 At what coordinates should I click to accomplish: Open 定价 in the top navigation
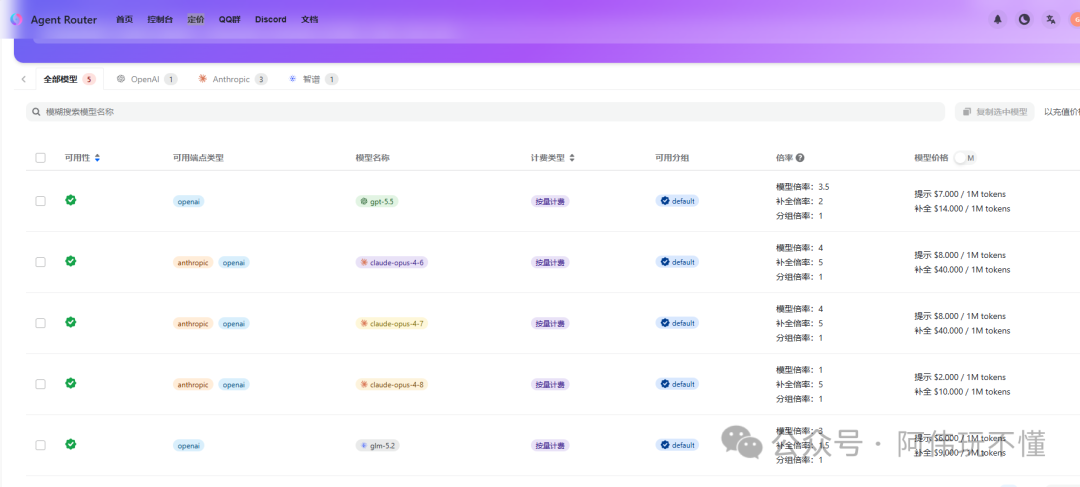tap(196, 19)
